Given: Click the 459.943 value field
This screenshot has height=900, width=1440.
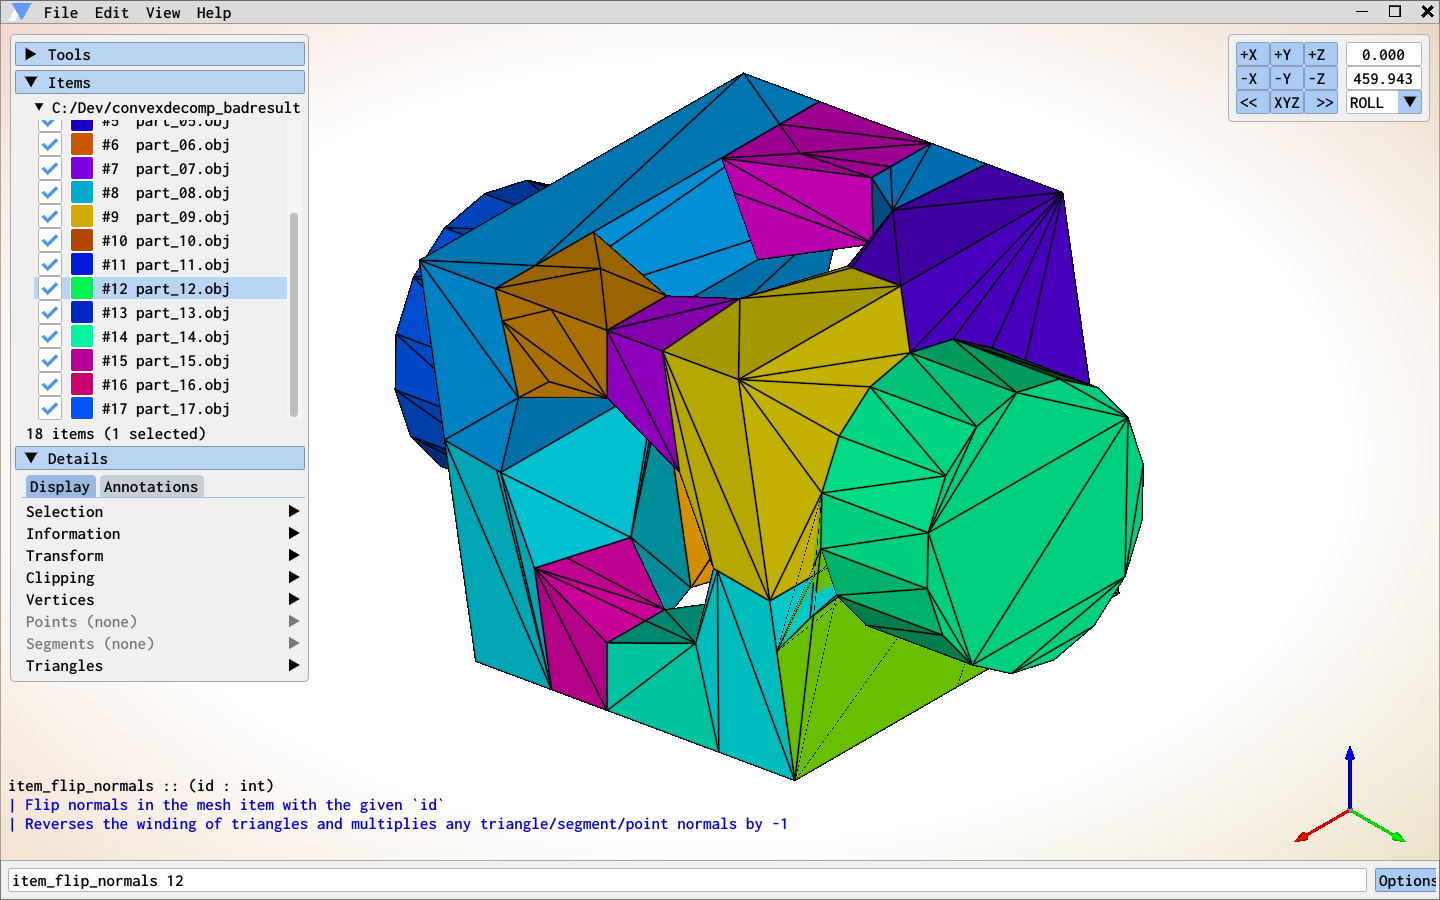Looking at the screenshot, I should pyautogui.click(x=1383, y=79).
